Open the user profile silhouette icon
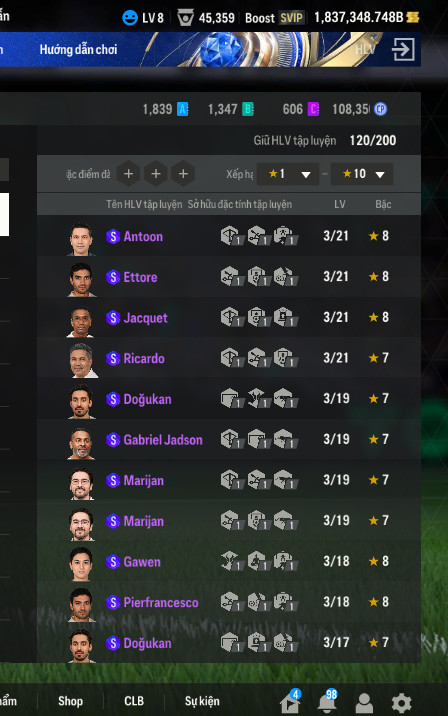This screenshot has height=716, width=448. (x=364, y=703)
